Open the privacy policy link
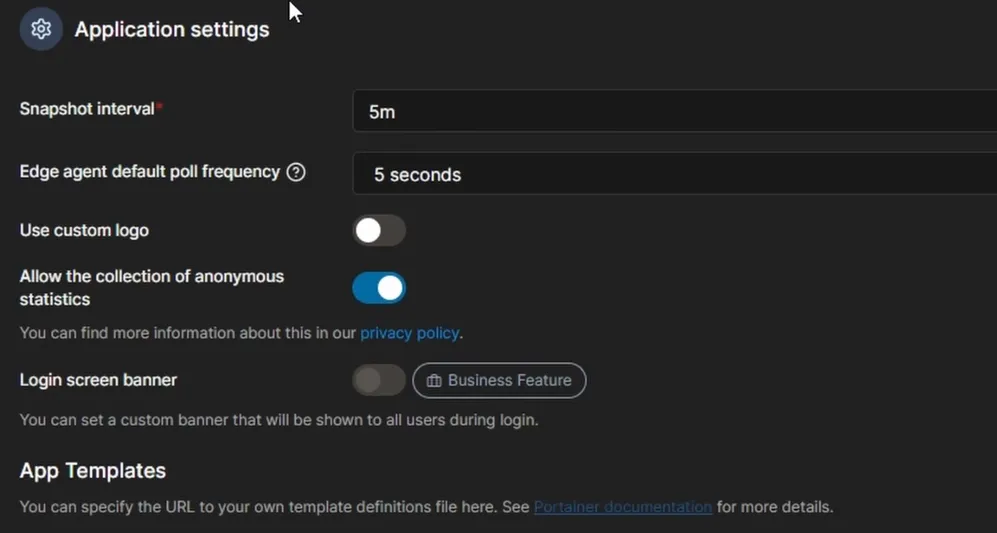The height and width of the screenshot is (533, 997). (x=409, y=333)
